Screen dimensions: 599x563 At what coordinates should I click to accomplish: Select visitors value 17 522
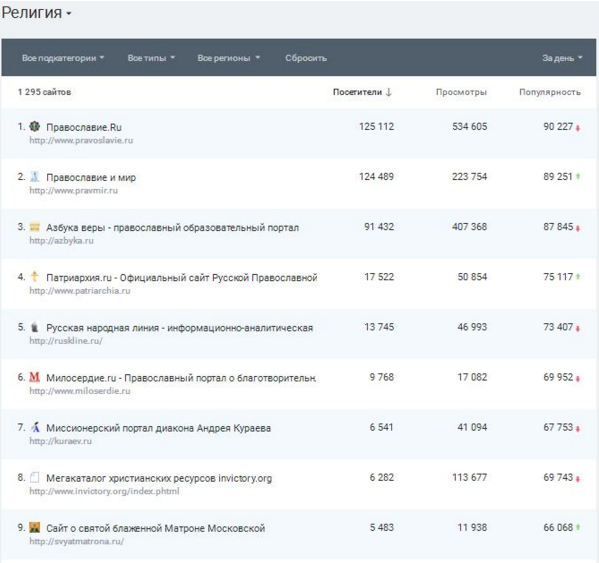(x=379, y=277)
